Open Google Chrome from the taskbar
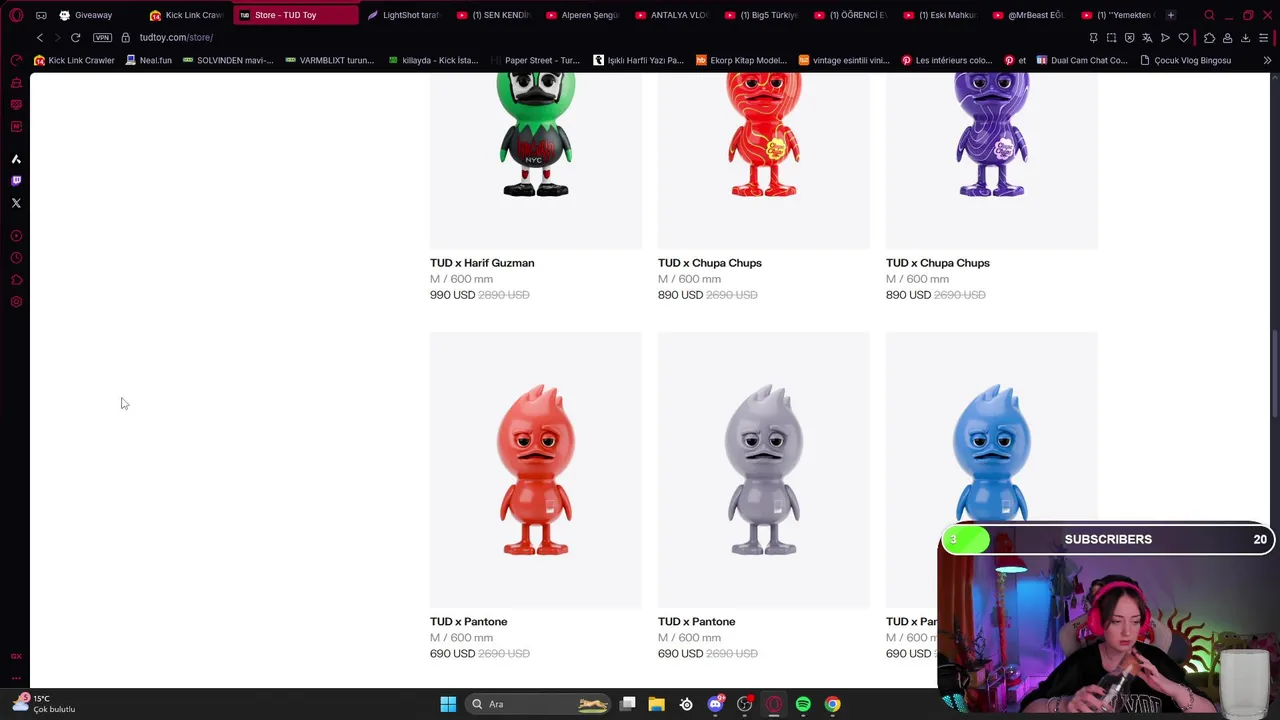This screenshot has width=1280, height=720. (x=832, y=704)
